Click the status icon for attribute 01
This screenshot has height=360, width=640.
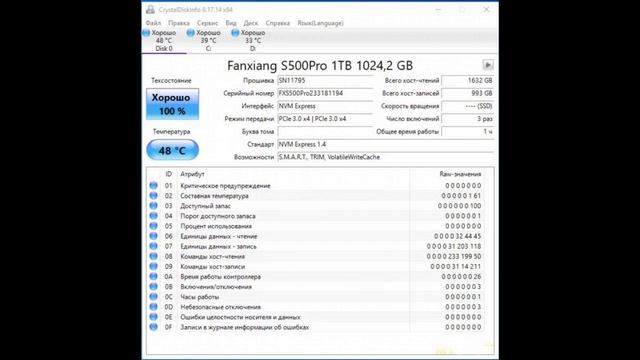[x=153, y=185]
